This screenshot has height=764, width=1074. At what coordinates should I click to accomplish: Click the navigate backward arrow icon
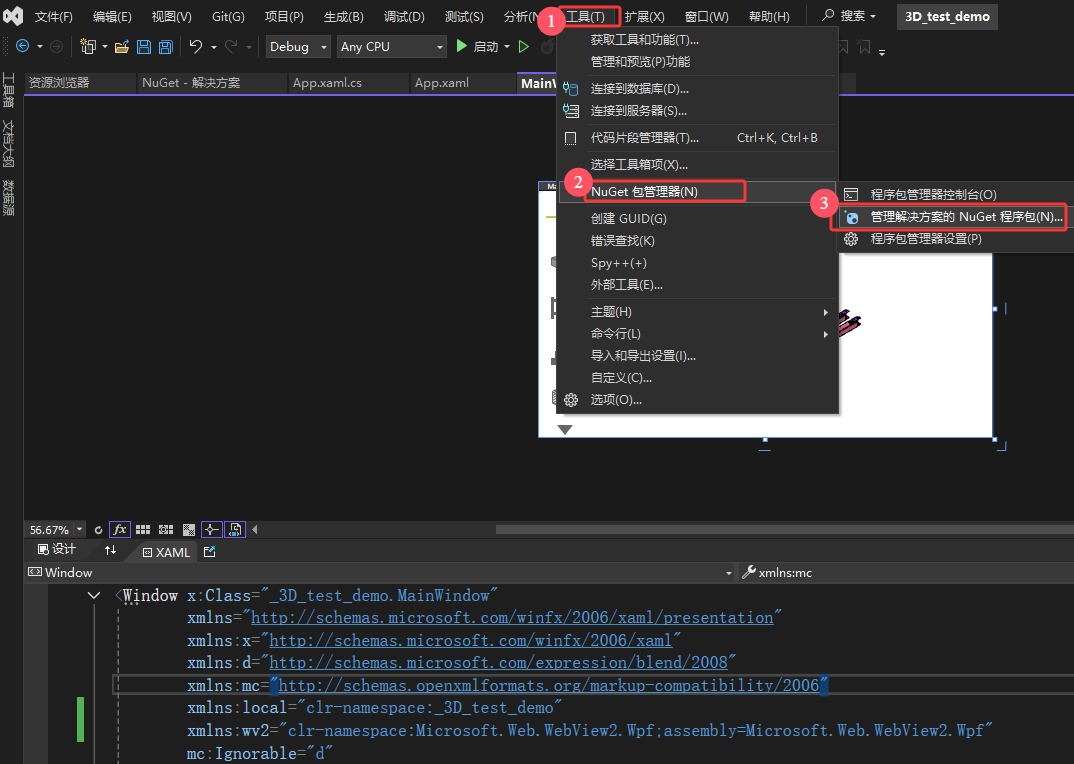point(22,47)
